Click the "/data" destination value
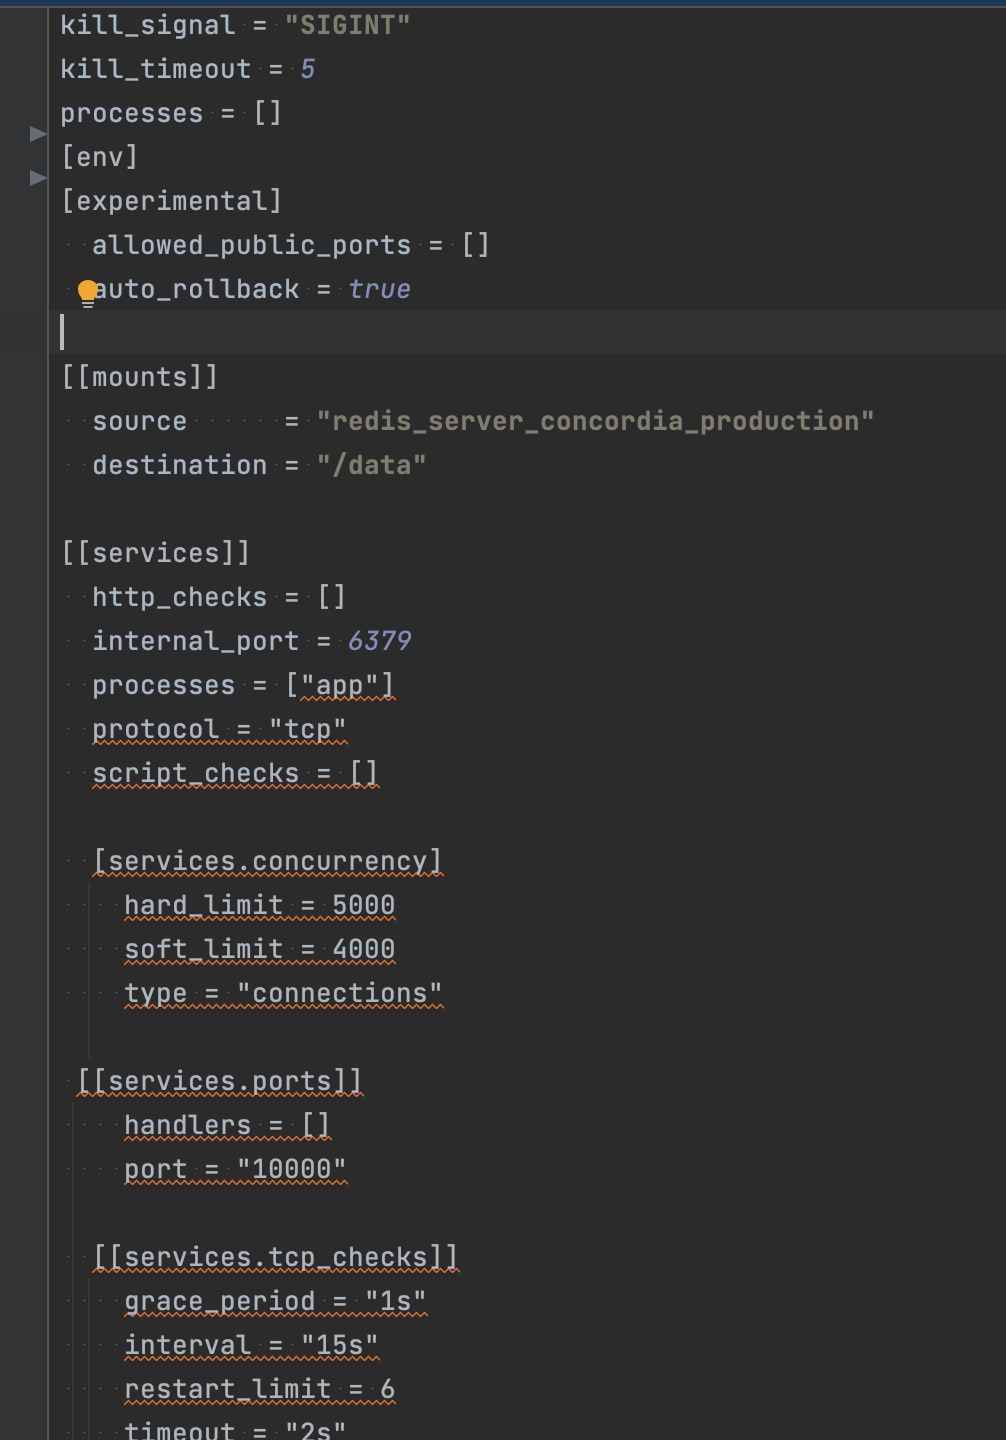The width and height of the screenshot is (1006, 1440). 371,465
